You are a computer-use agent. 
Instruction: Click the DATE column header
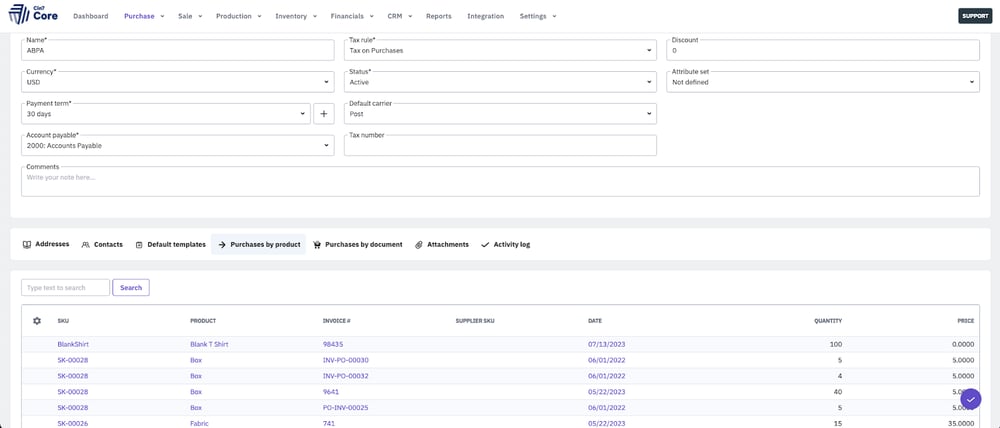(594, 321)
